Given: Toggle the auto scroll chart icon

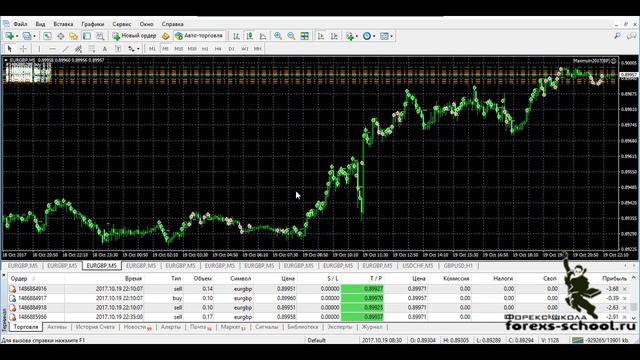Looking at the screenshot, I should 321,36.
